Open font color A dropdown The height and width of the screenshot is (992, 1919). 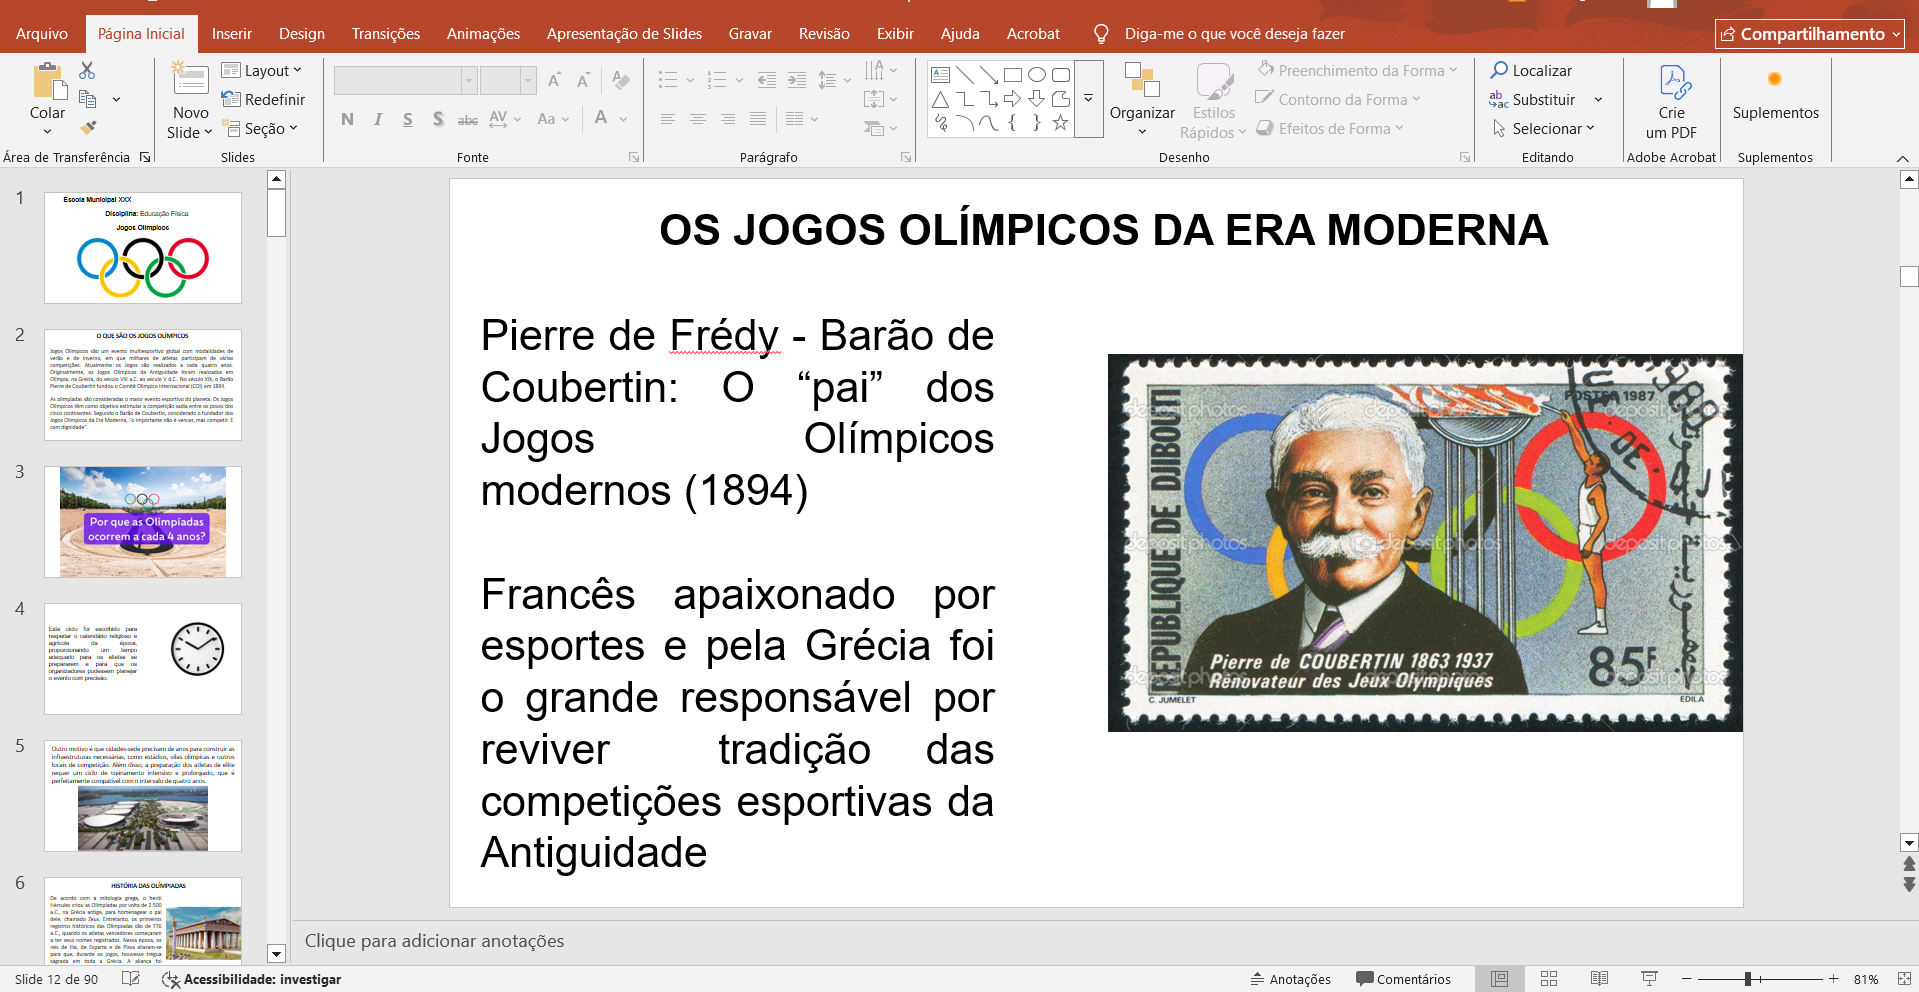click(x=623, y=119)
